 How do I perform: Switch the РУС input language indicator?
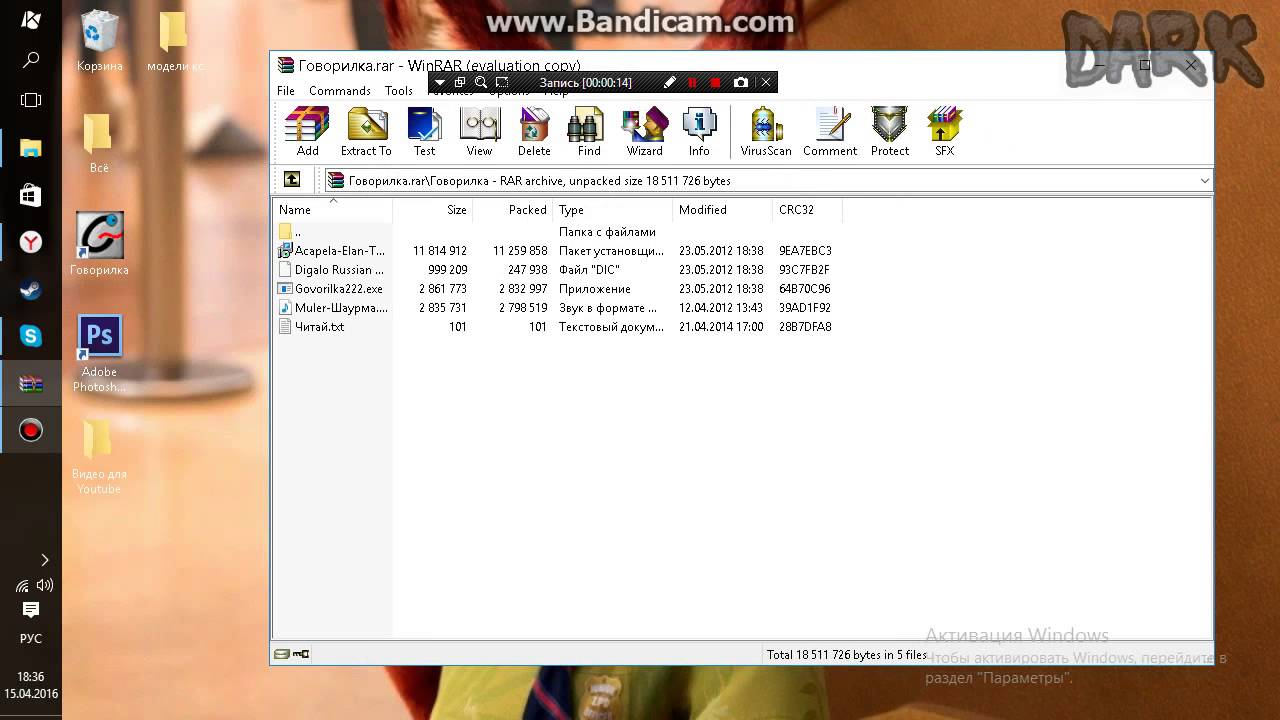click(31, 638)
